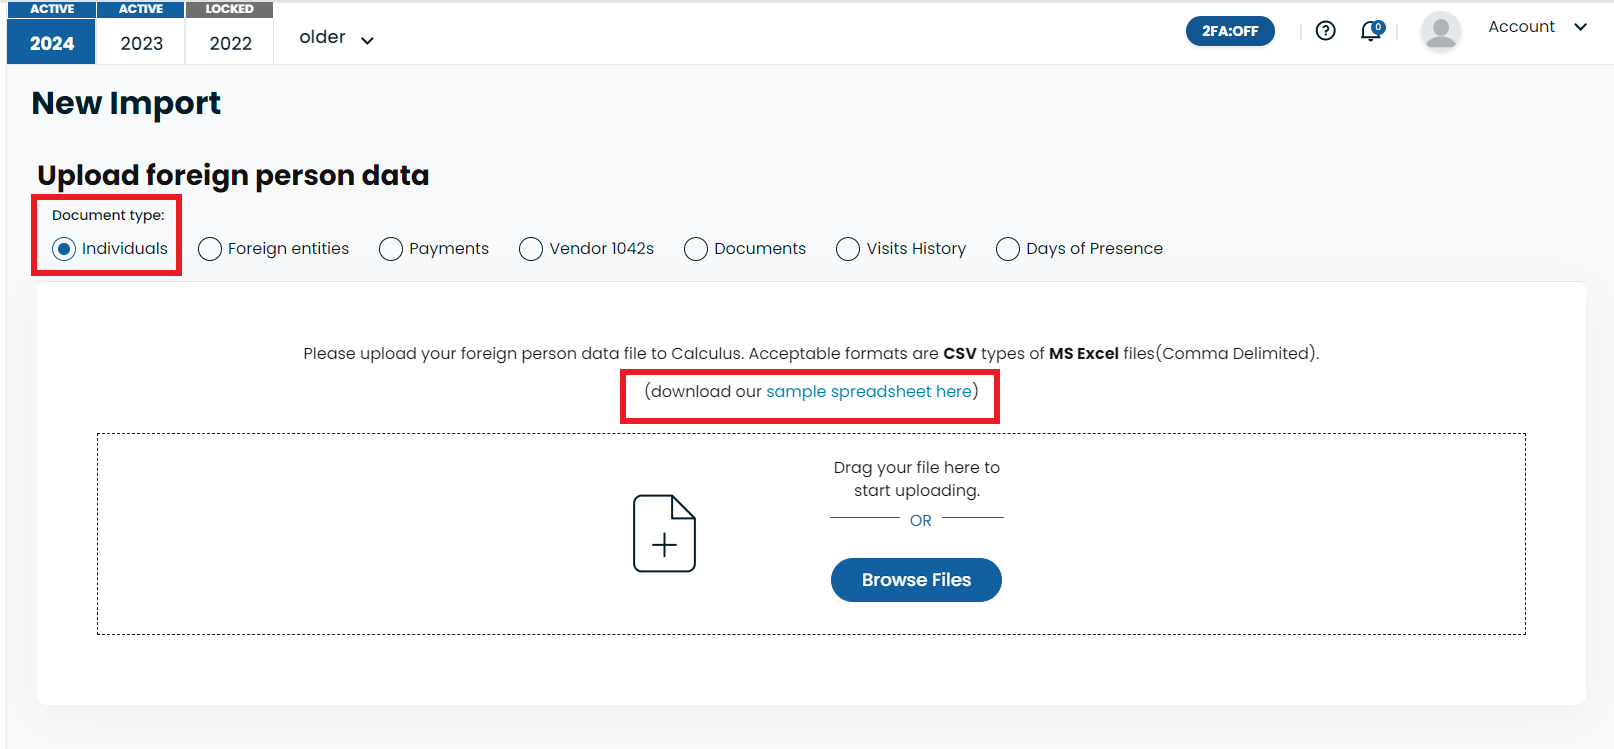This screenshot has height=749, width=1614.
Task: Expand the older years dropdown
Action: pos(337,38)
